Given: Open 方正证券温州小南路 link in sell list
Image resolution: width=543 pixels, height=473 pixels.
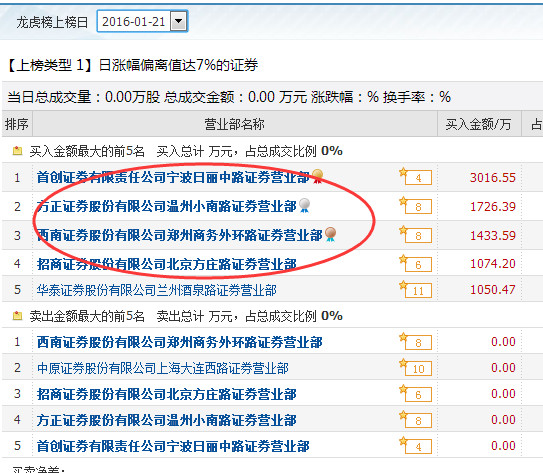Looking at the screenshot, I should (x=167, y=420).
